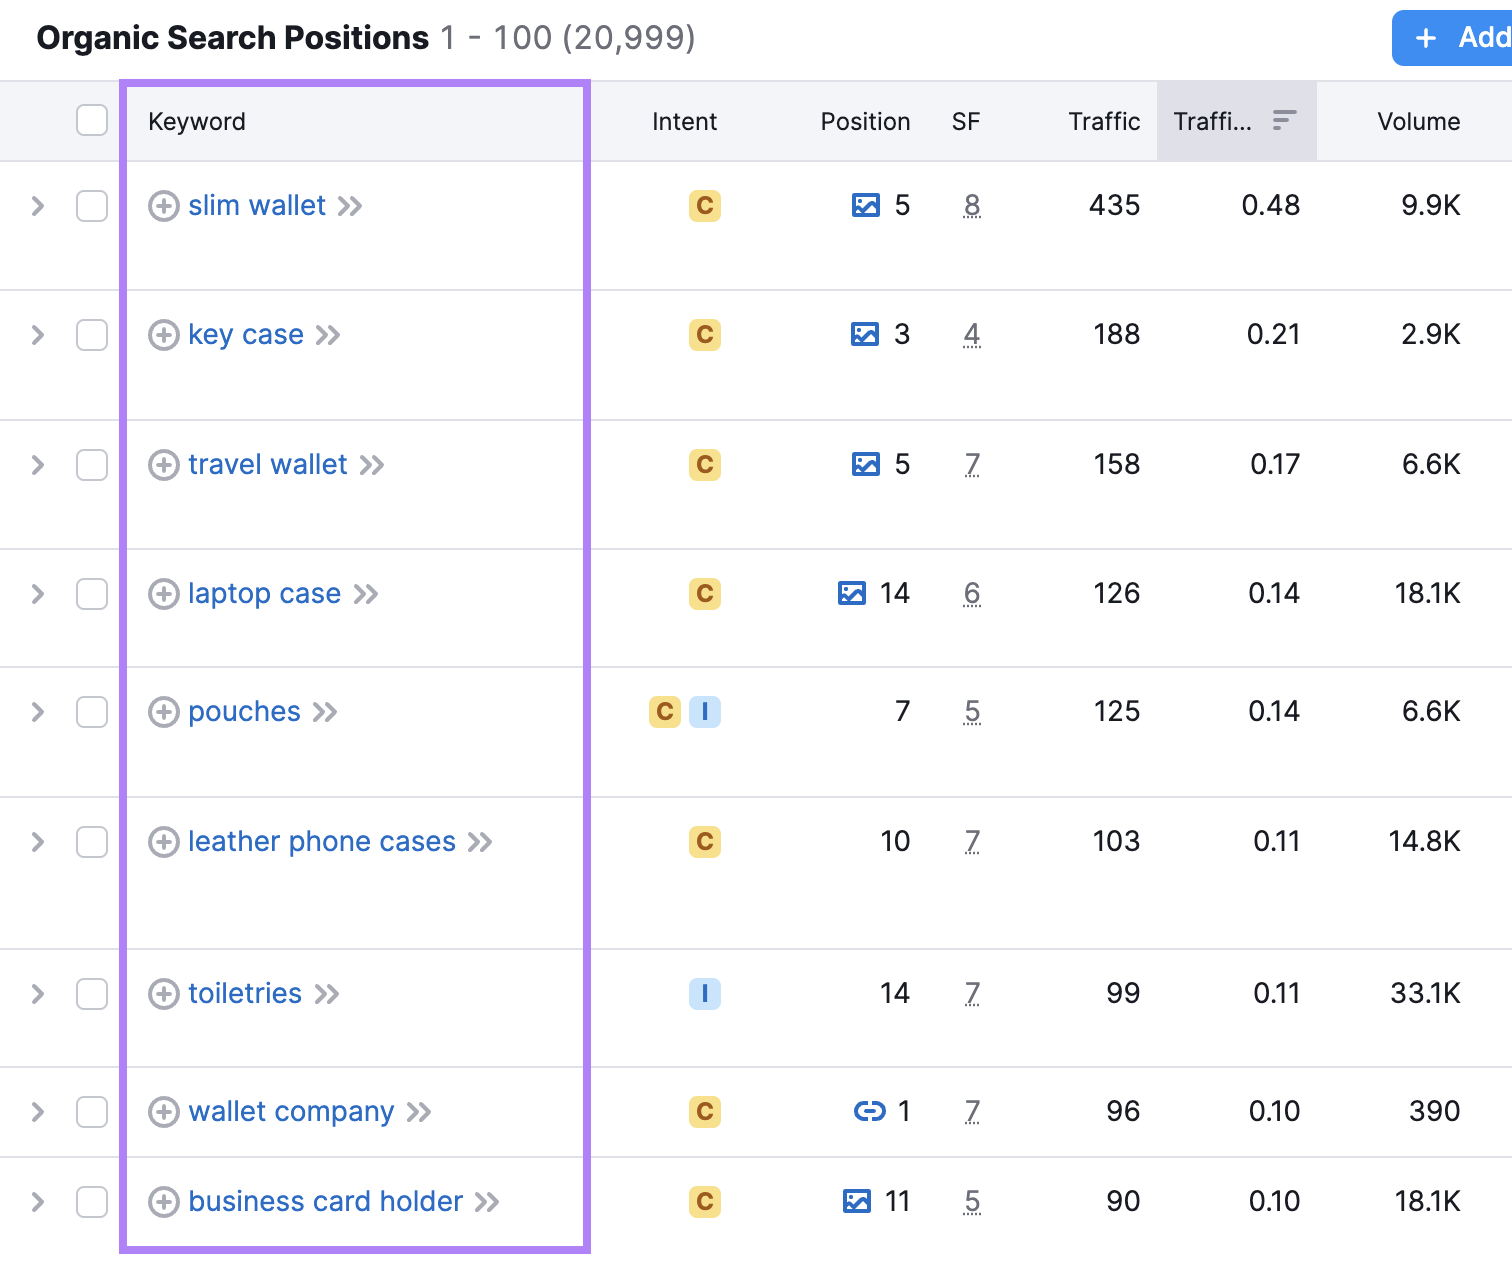The height and width of the screenshot is (1264, 1512).
Task: Click the SF count for the pouches row
Action: pos(972,712)
